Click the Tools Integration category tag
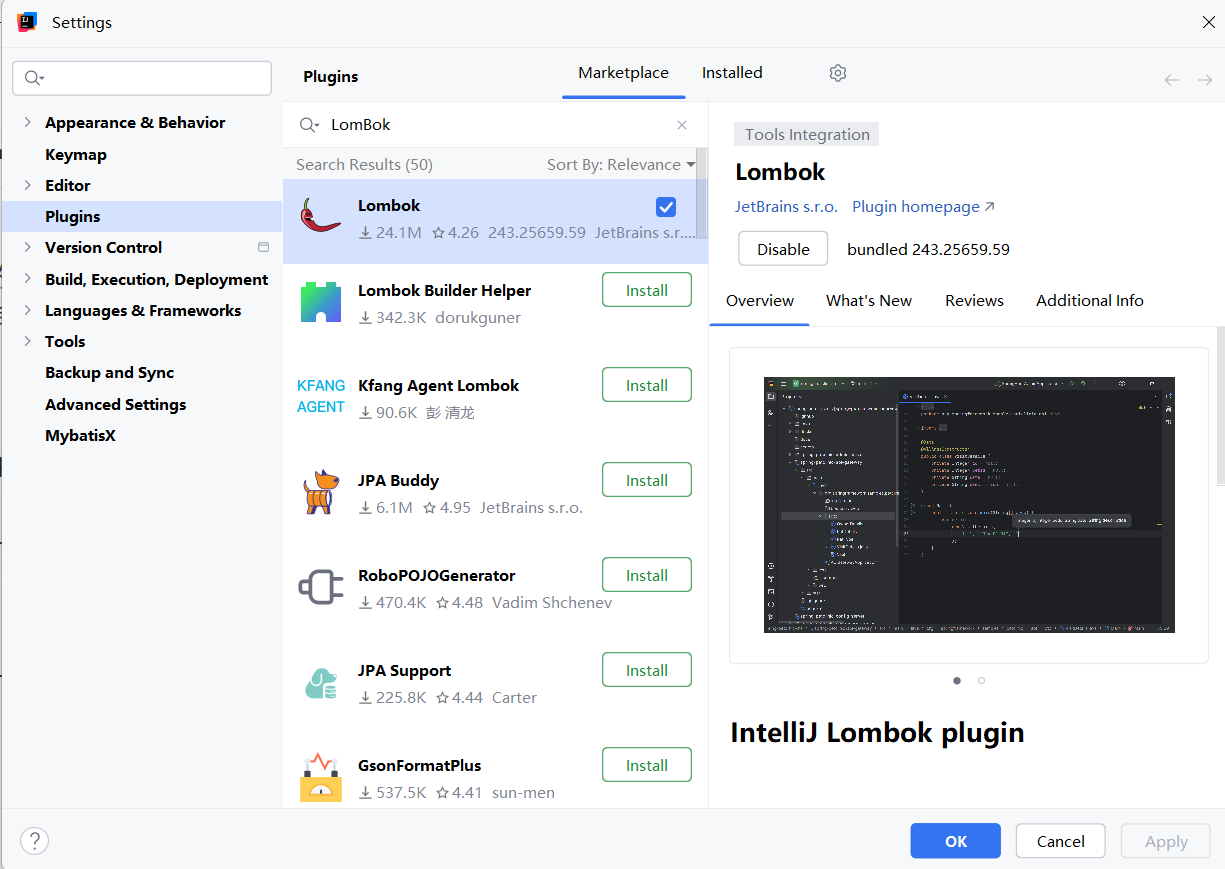The width and height of the screenshot is (1225, 869). point(807,135)
